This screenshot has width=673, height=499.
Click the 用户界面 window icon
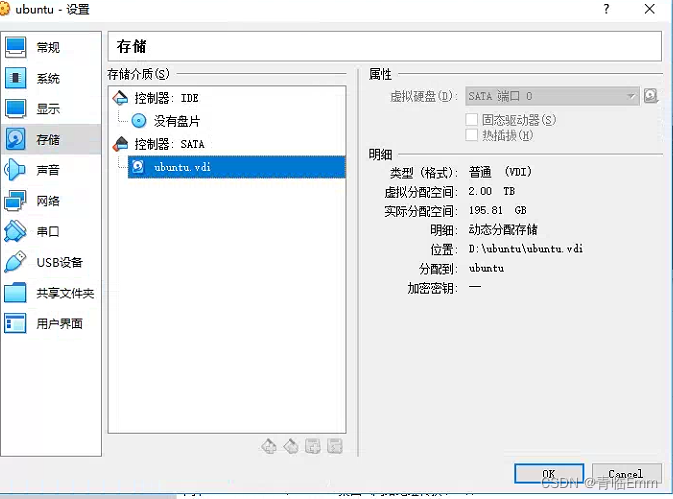tap(15, 324)
